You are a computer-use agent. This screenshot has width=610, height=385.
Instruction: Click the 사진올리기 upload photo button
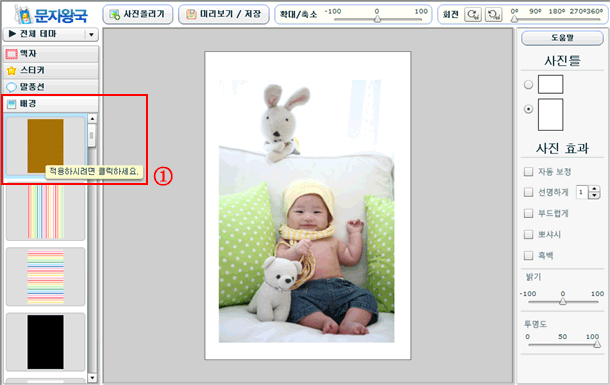point(138,14)
